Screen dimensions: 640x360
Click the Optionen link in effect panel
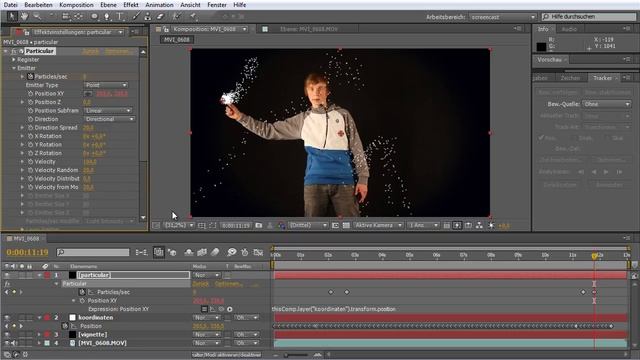click(118, 51)
